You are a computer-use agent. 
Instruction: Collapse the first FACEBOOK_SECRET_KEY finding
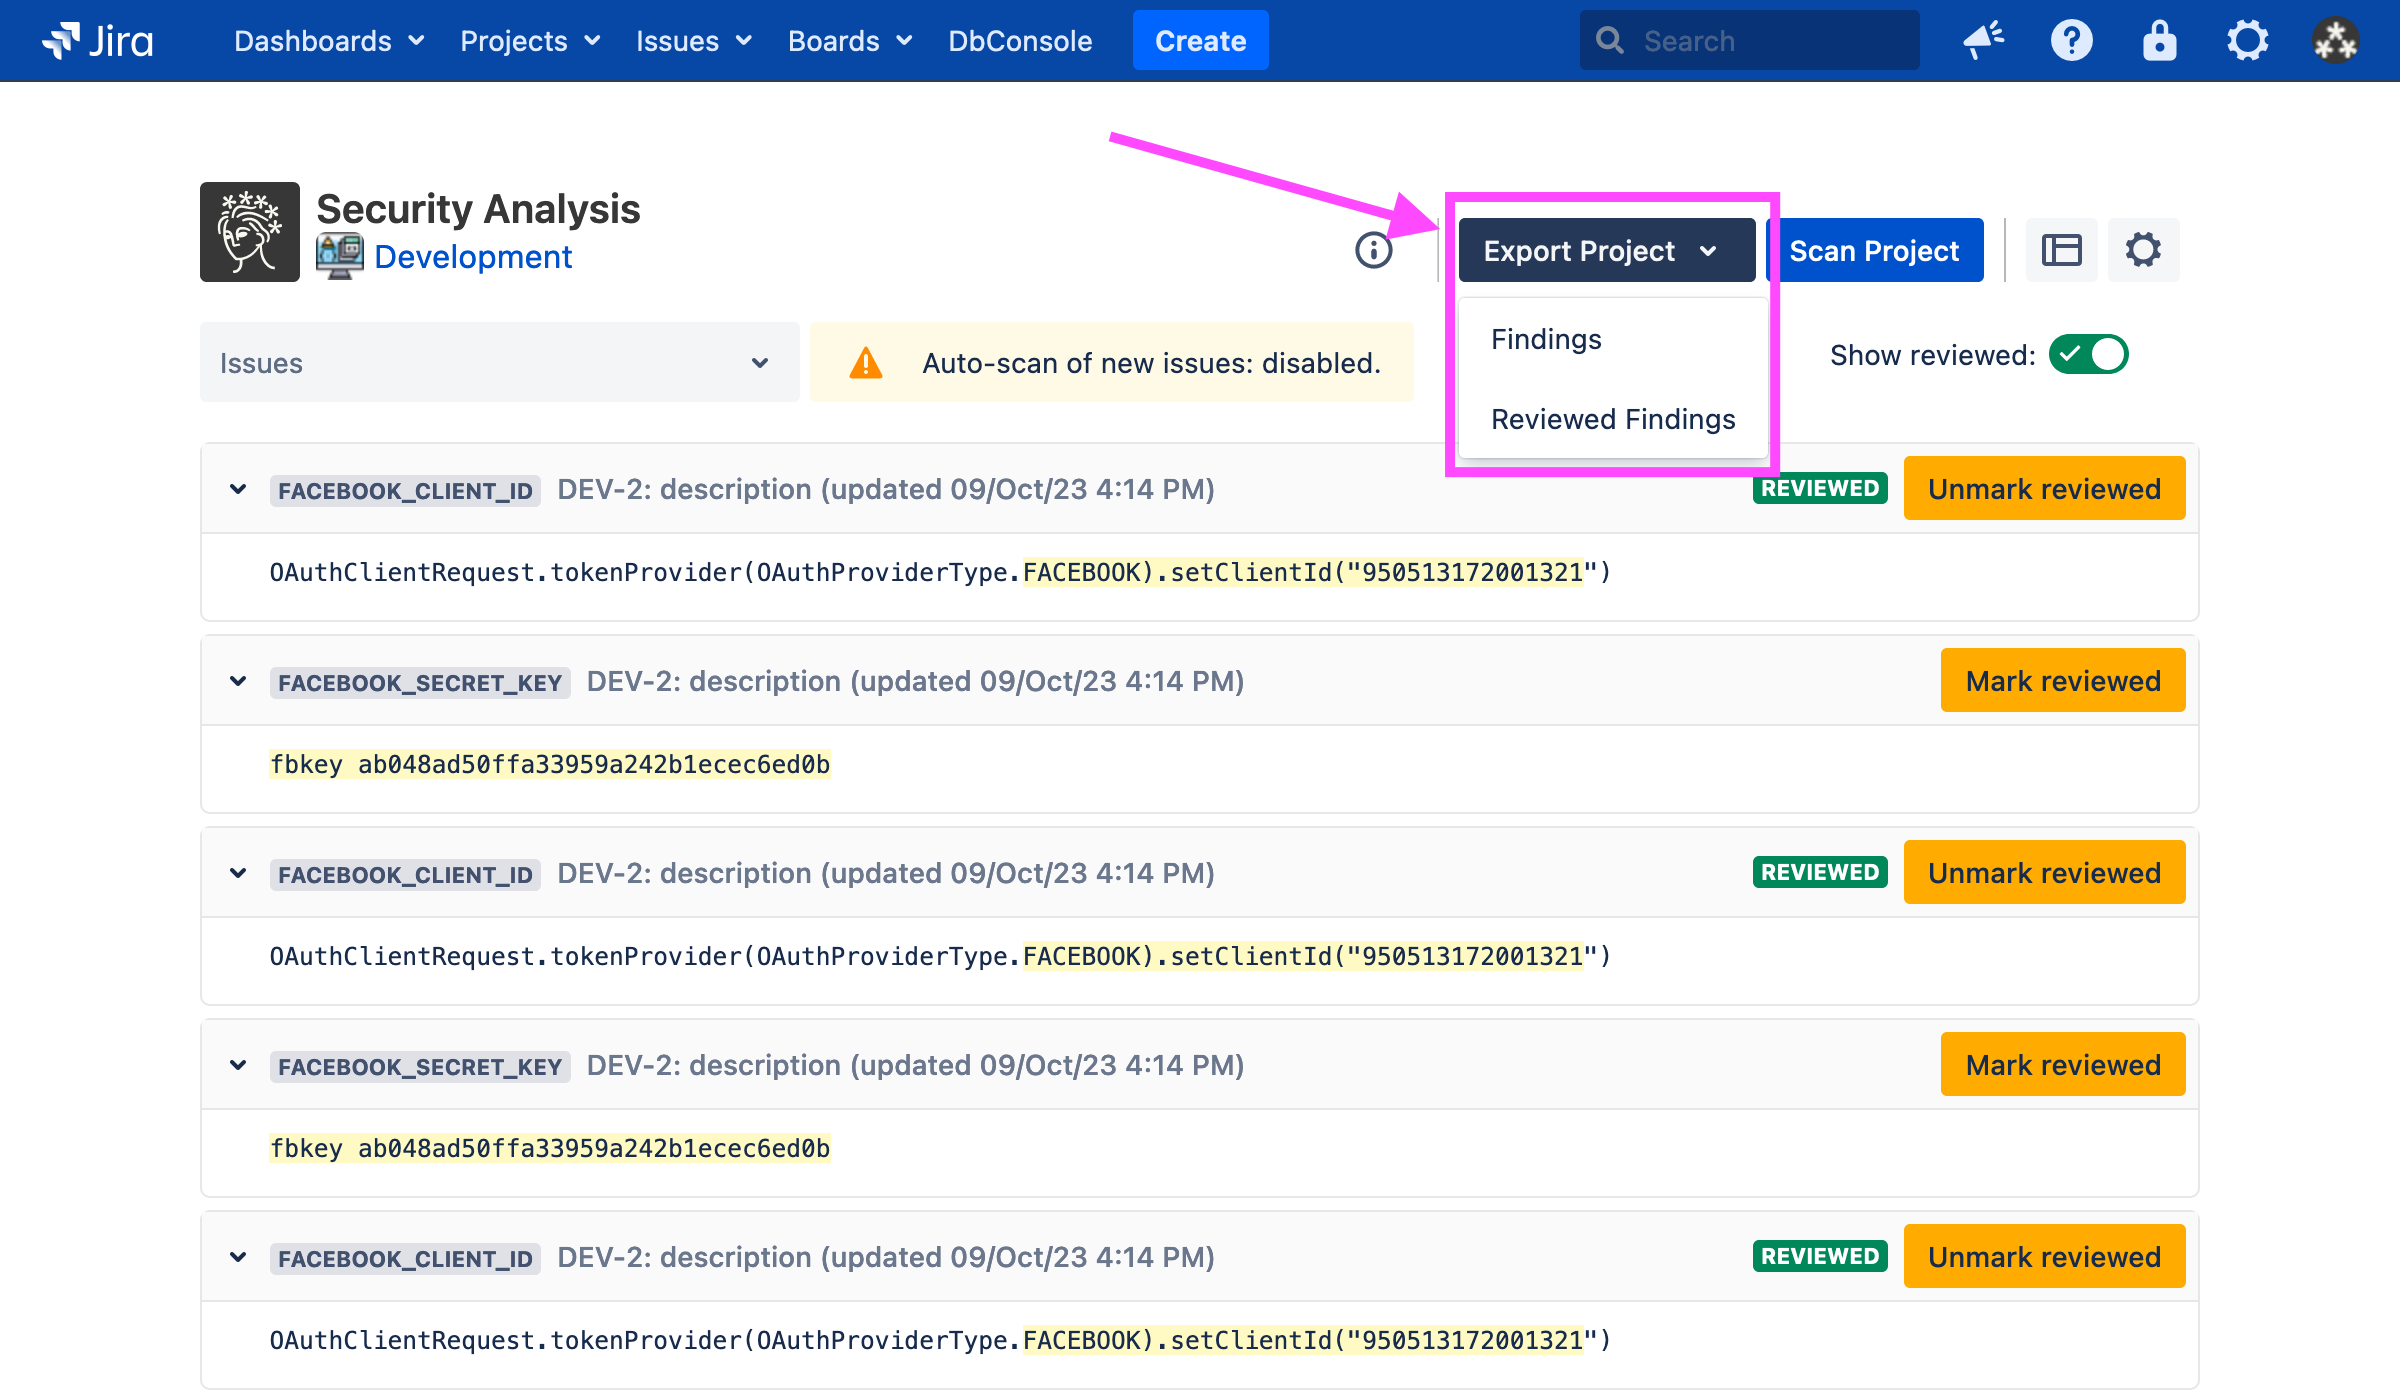coord(238,681)
